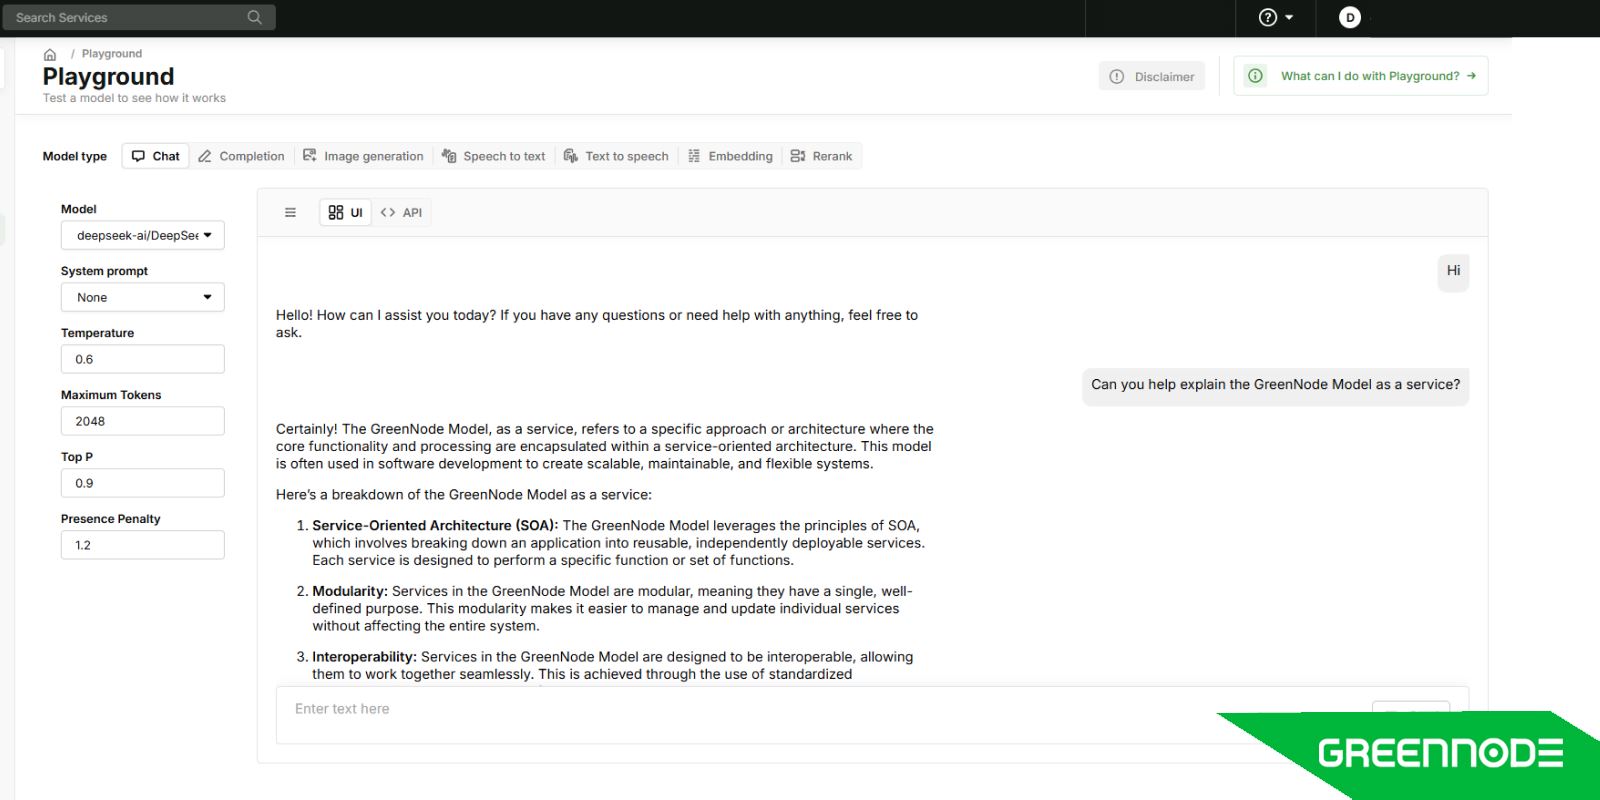The height and width of the screenshot is (800, 1600).
Task: Select Image generation model type
Action: click(x=364, y=156)
